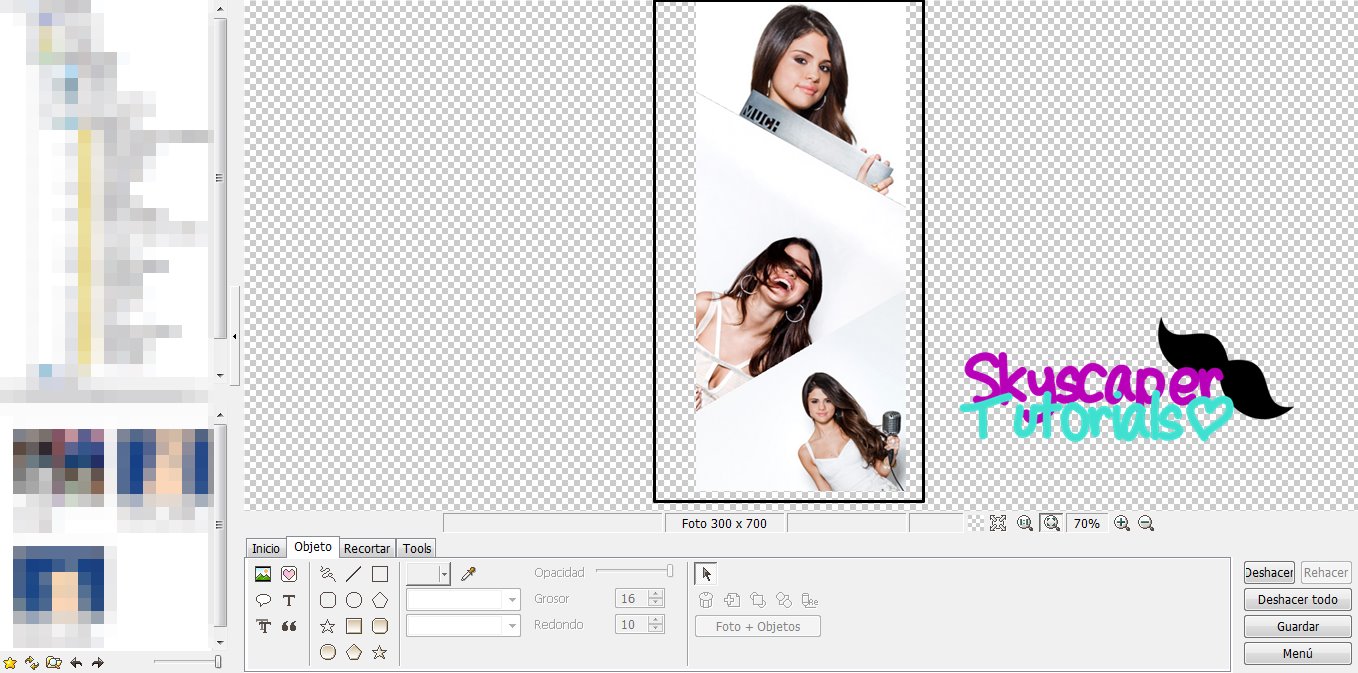The width and height of the screenshot is (1358, 673).
Task: Pick the outlined rounded rectangle tool
Action: point(327,600)
